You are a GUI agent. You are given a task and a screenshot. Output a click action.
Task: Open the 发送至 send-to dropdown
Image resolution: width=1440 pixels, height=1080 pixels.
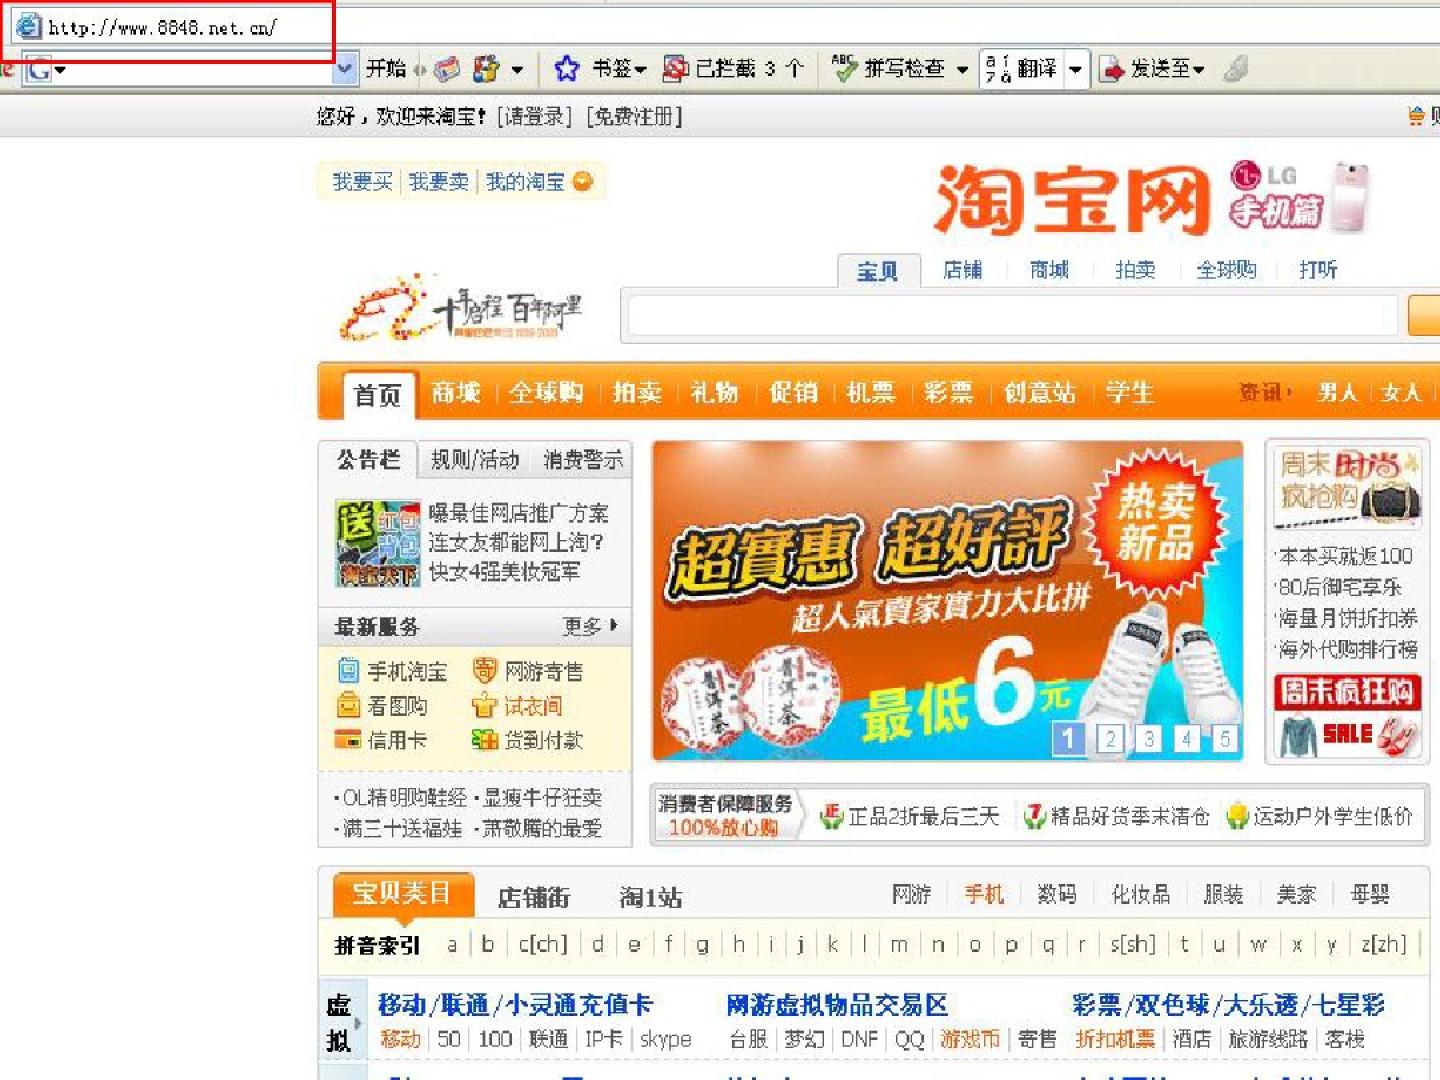pos(1154,69)
